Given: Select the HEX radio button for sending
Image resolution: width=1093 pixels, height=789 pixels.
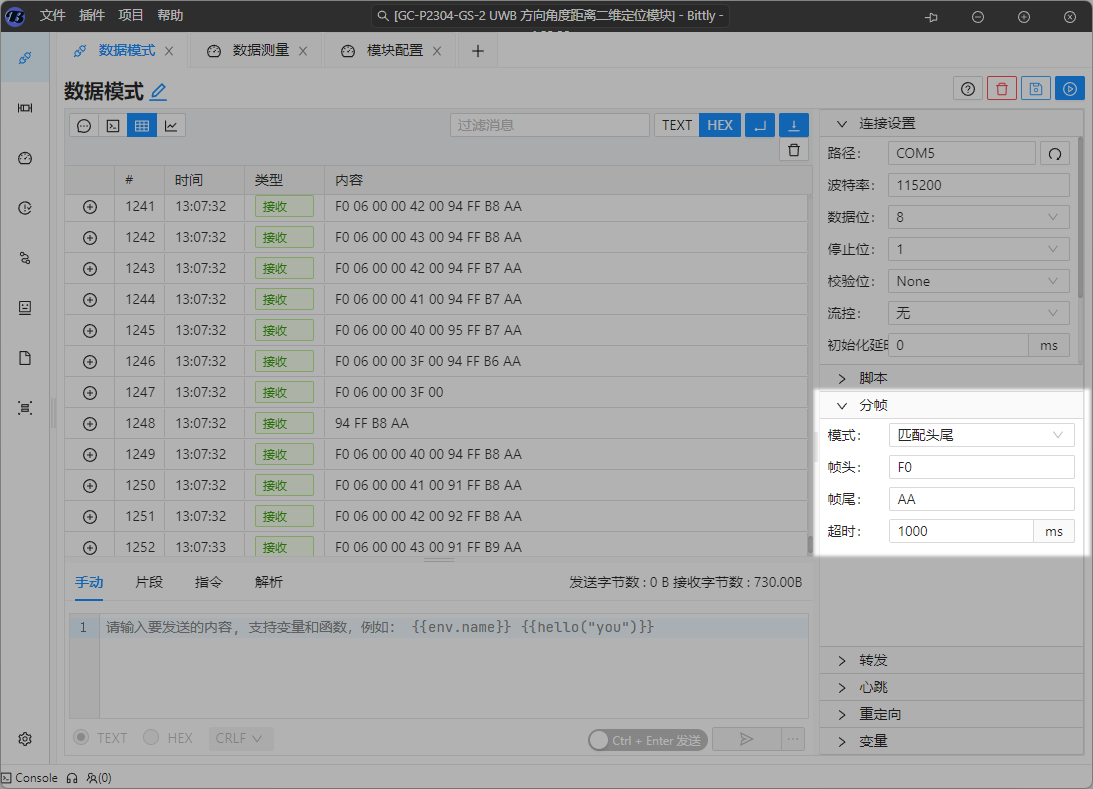Looking at the screenshot, I should tap(151, 738).
